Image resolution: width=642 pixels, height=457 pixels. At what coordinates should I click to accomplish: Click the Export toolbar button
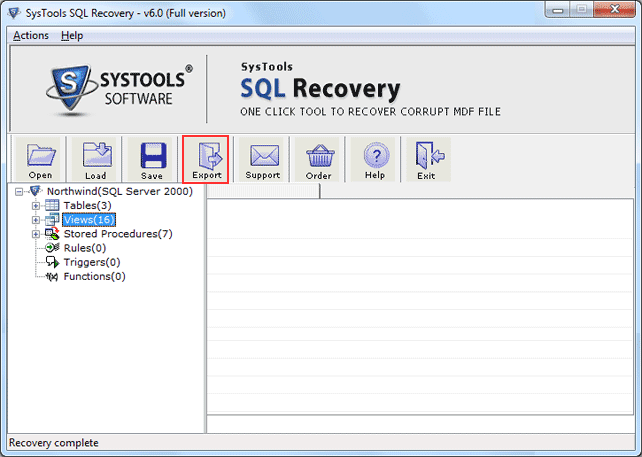206,160
